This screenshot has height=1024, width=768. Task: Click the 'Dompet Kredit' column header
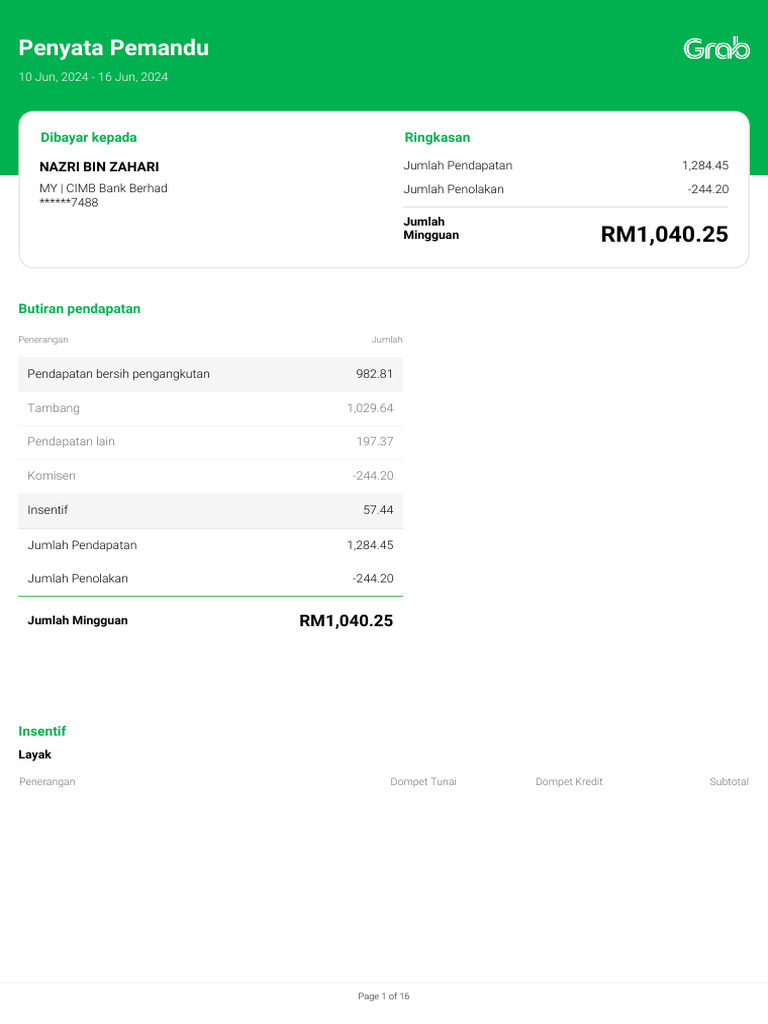click(x=569, y=782)
